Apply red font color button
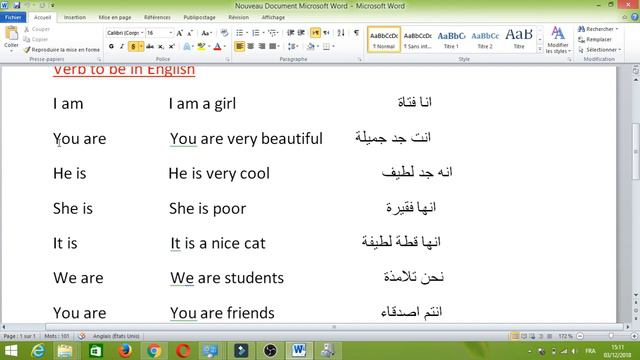 [218, 47]
